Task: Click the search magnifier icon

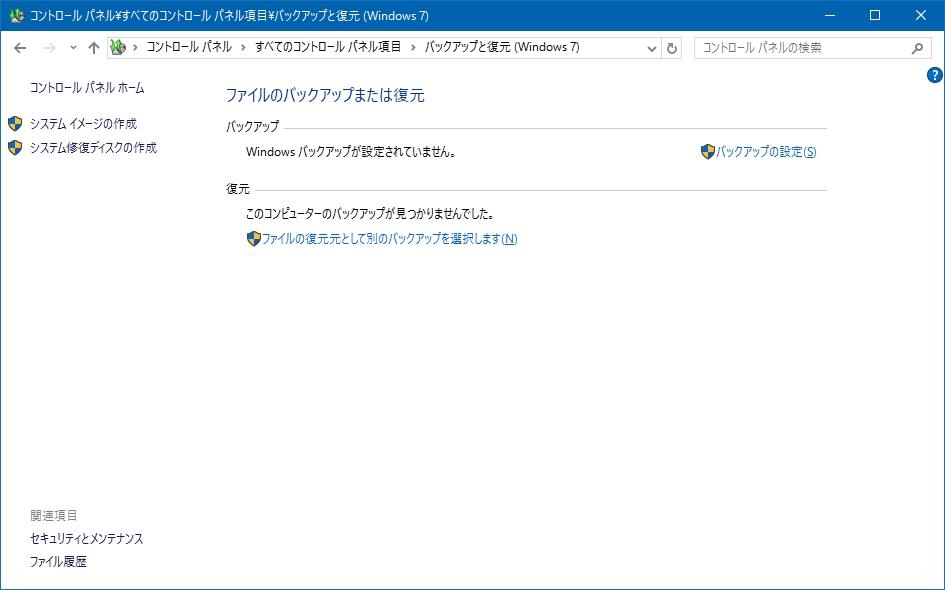Action: coord(917,48)
